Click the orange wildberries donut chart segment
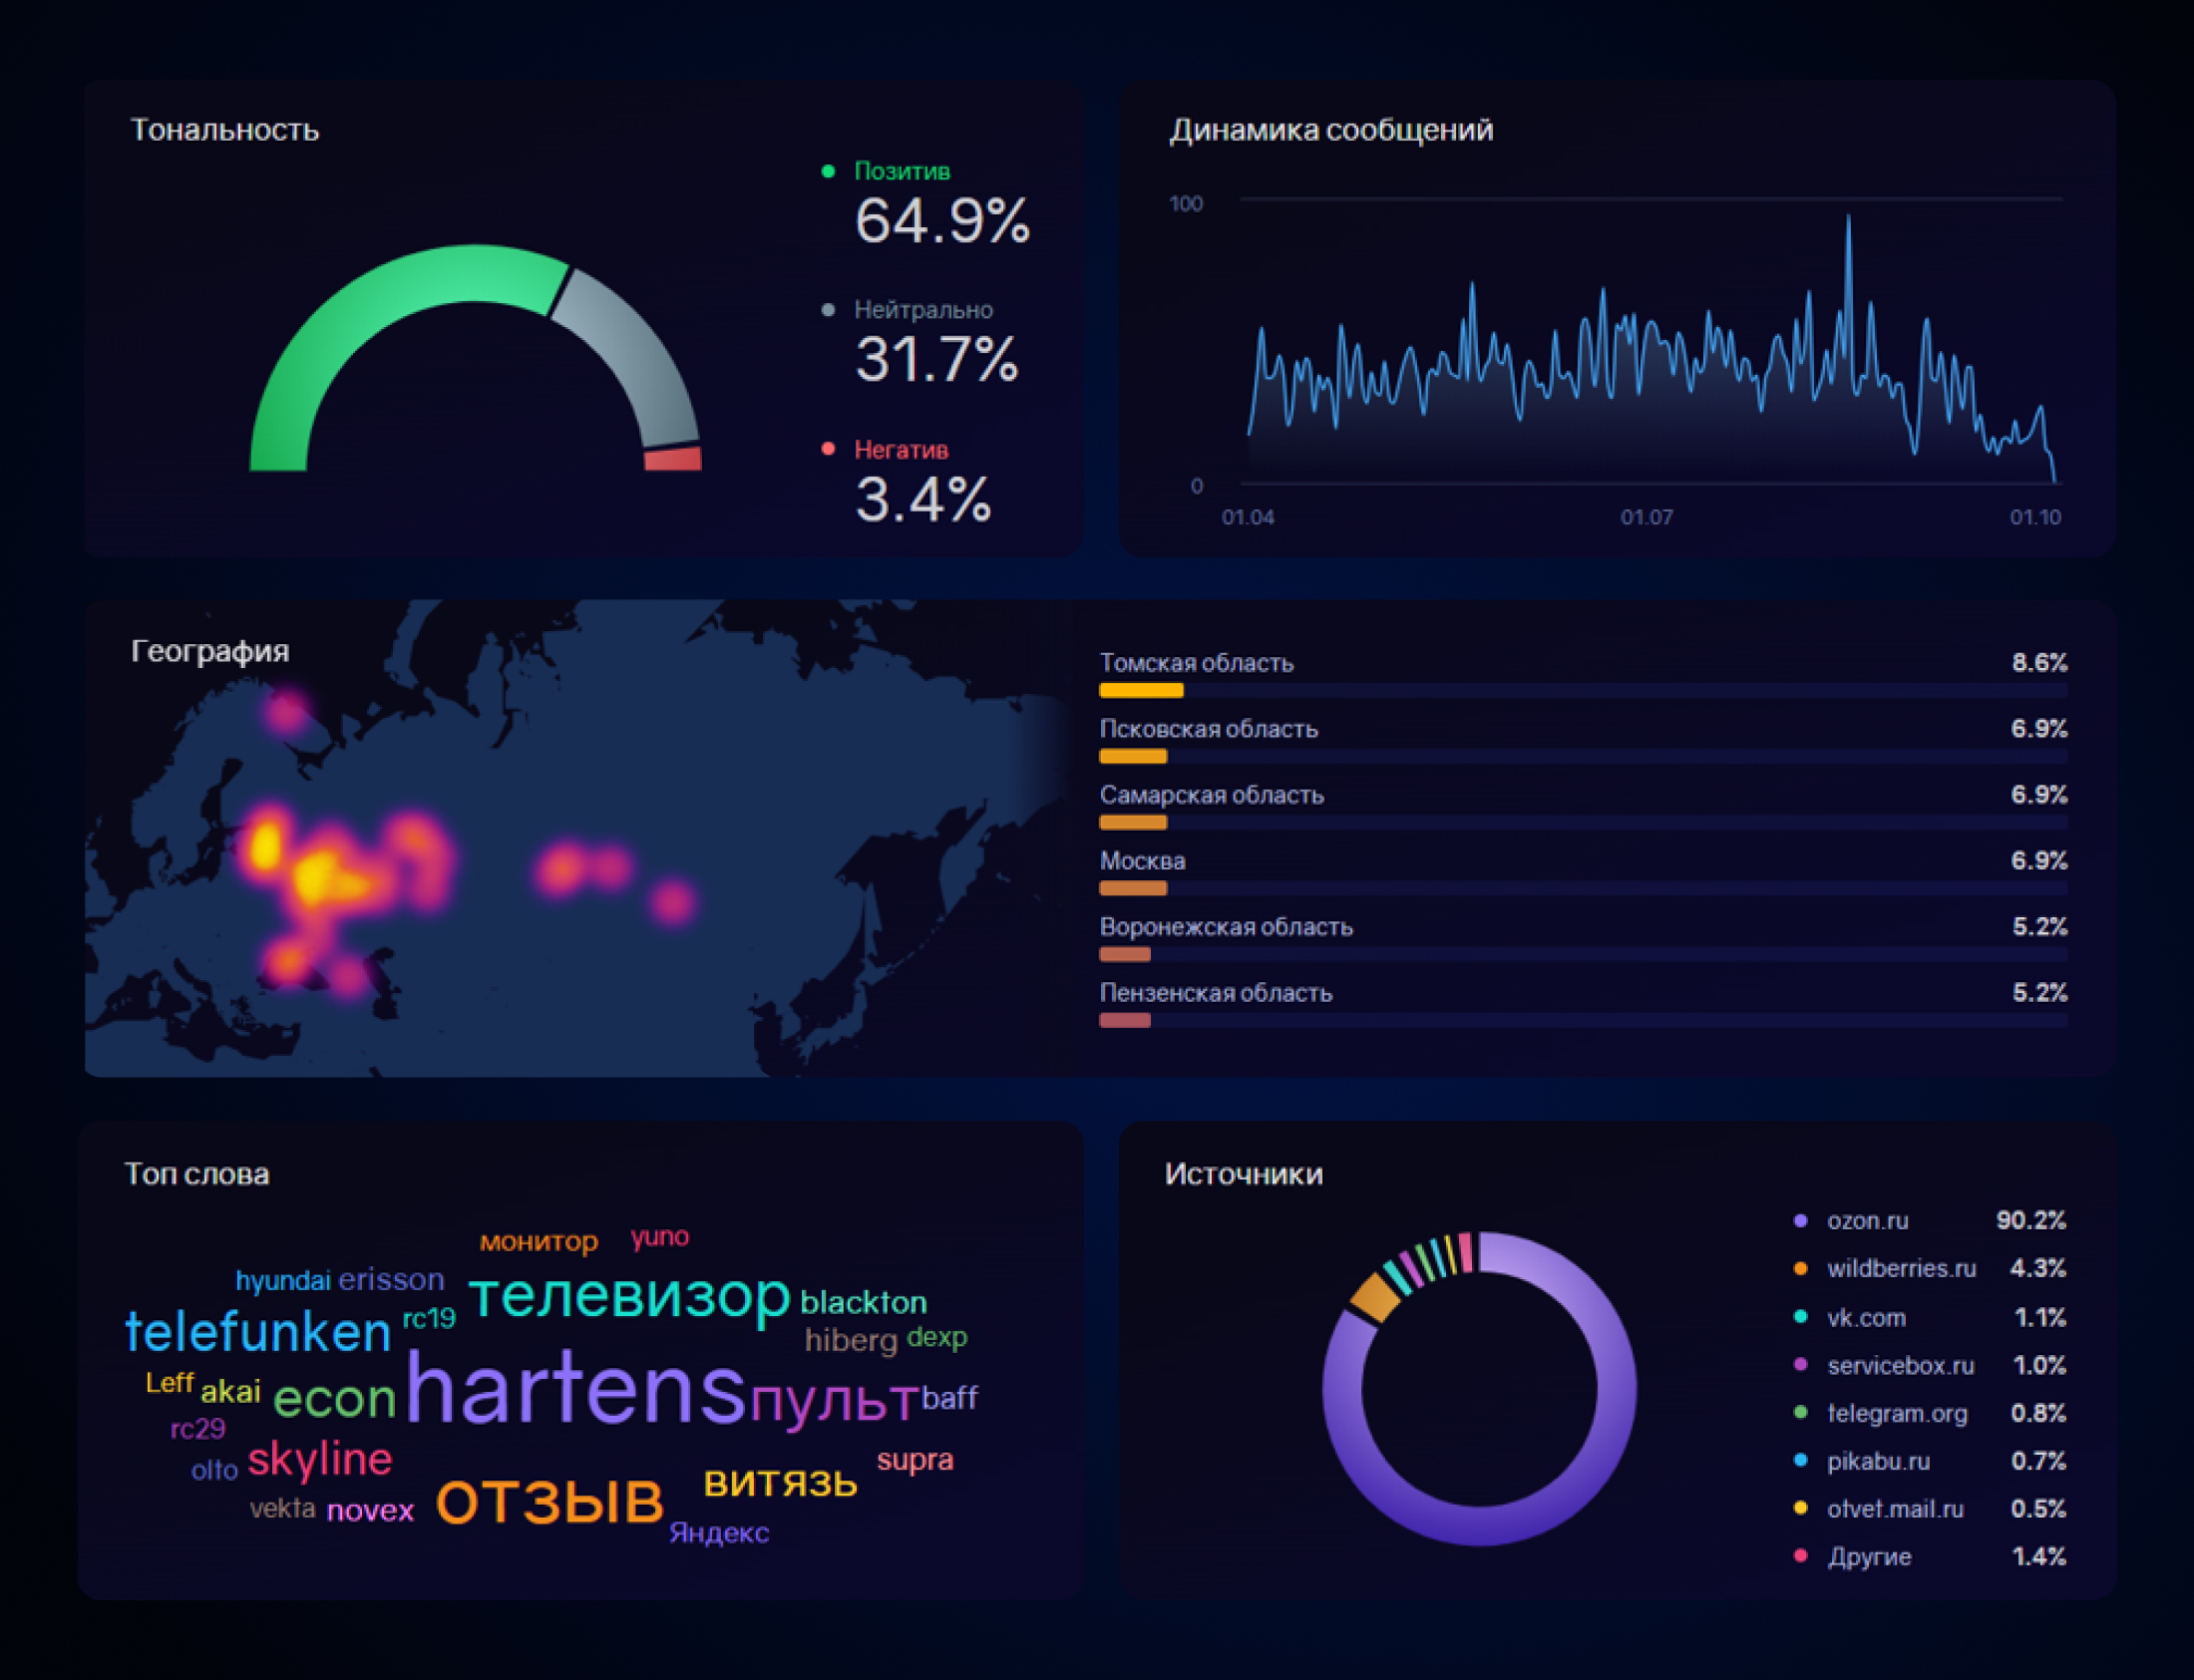This screenshot has width=2194, height=1680. (1374, 1298)
